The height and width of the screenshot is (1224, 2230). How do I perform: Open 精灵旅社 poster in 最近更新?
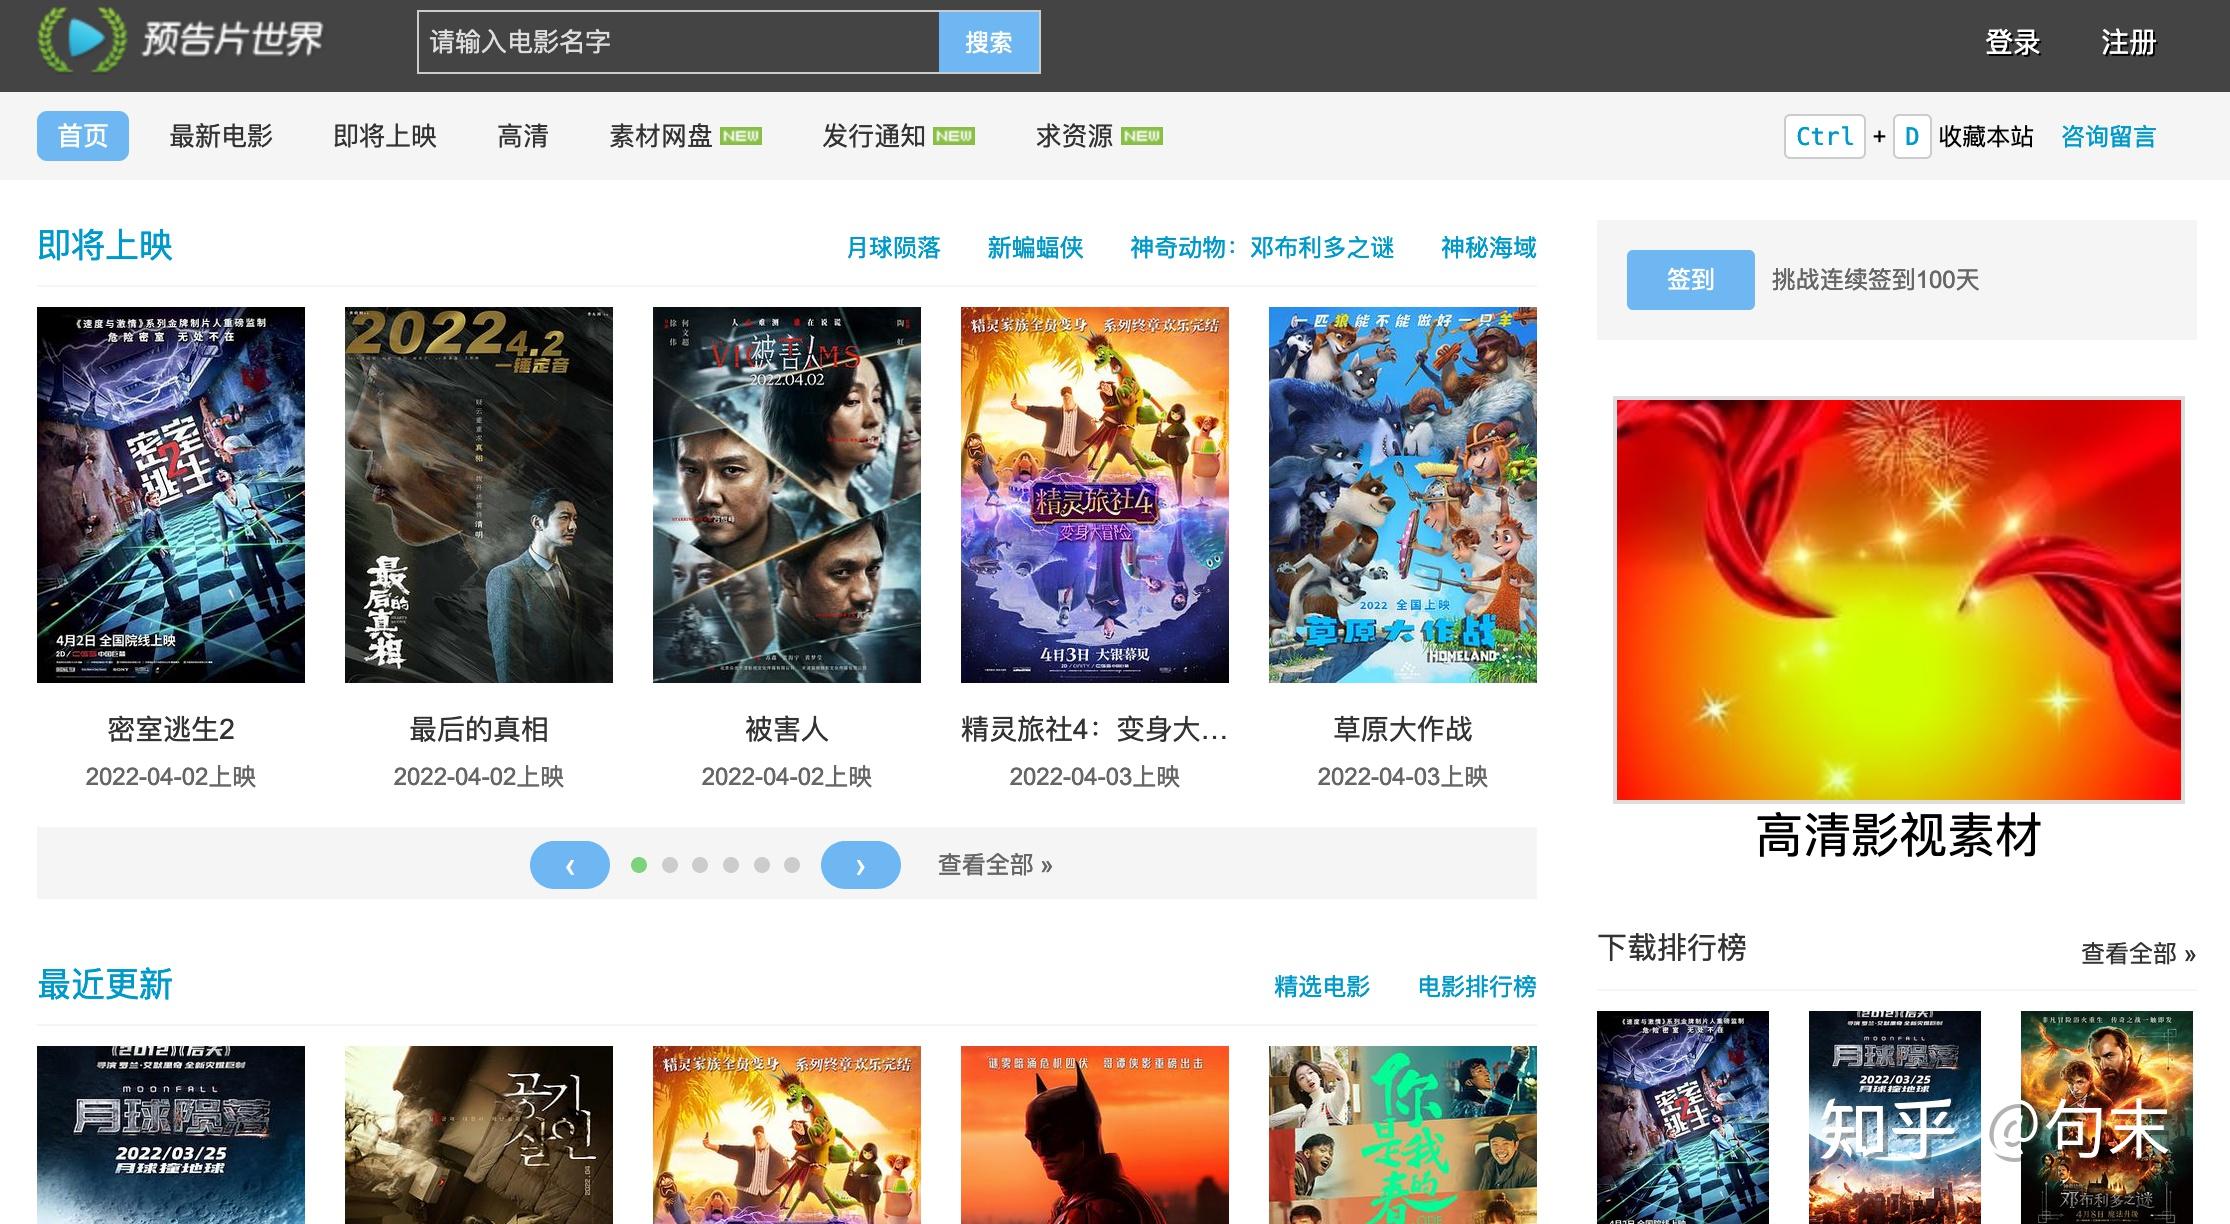pyautogui.click(x=787, y=1135)
